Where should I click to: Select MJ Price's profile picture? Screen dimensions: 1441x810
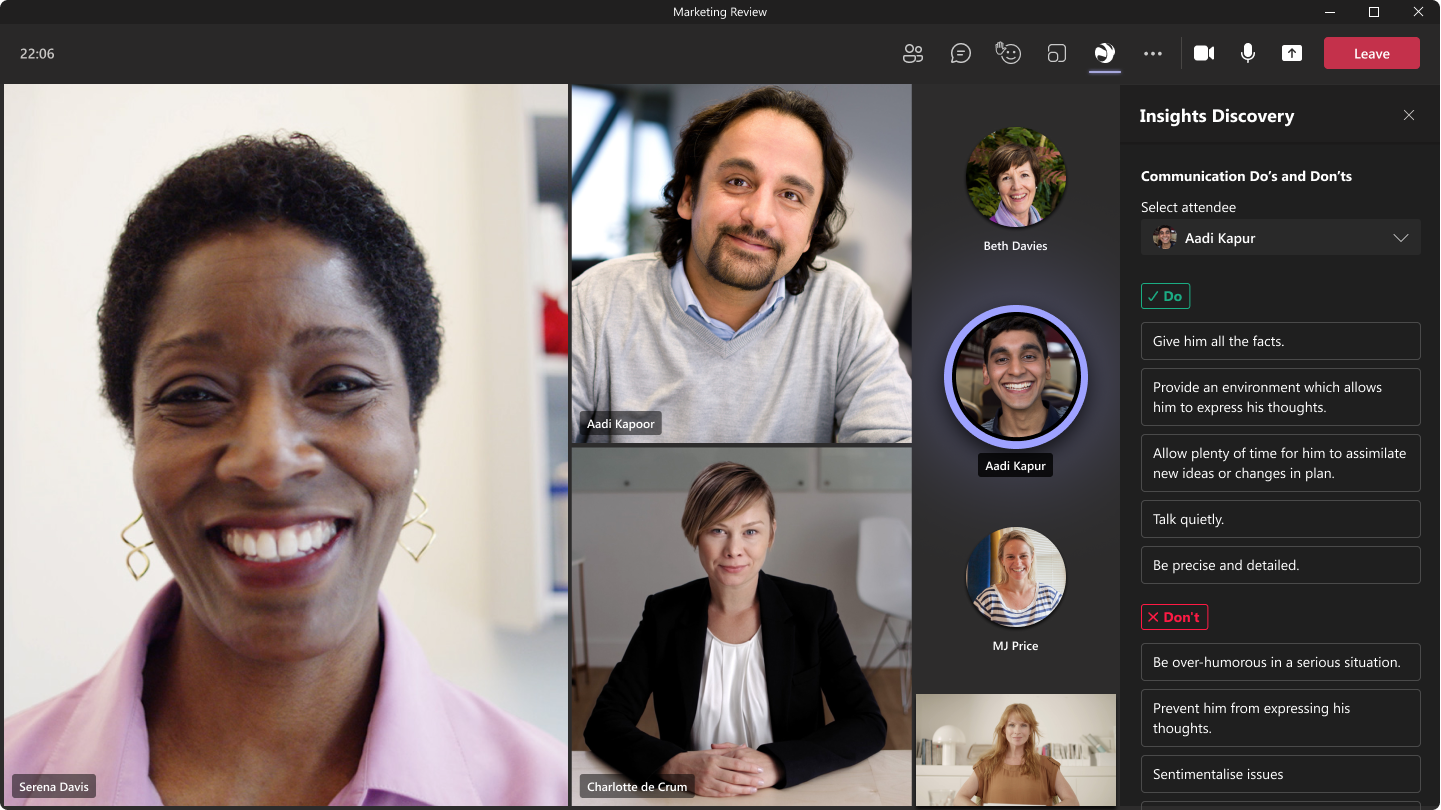(1015, 578)
